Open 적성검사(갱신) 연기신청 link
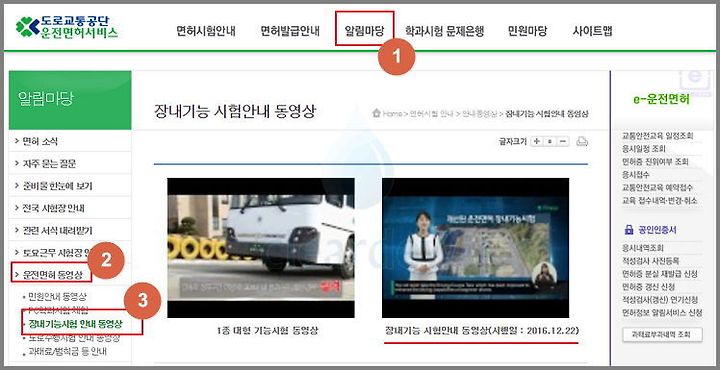The width and height of the screenshot is (720, 370). (659, 300)
